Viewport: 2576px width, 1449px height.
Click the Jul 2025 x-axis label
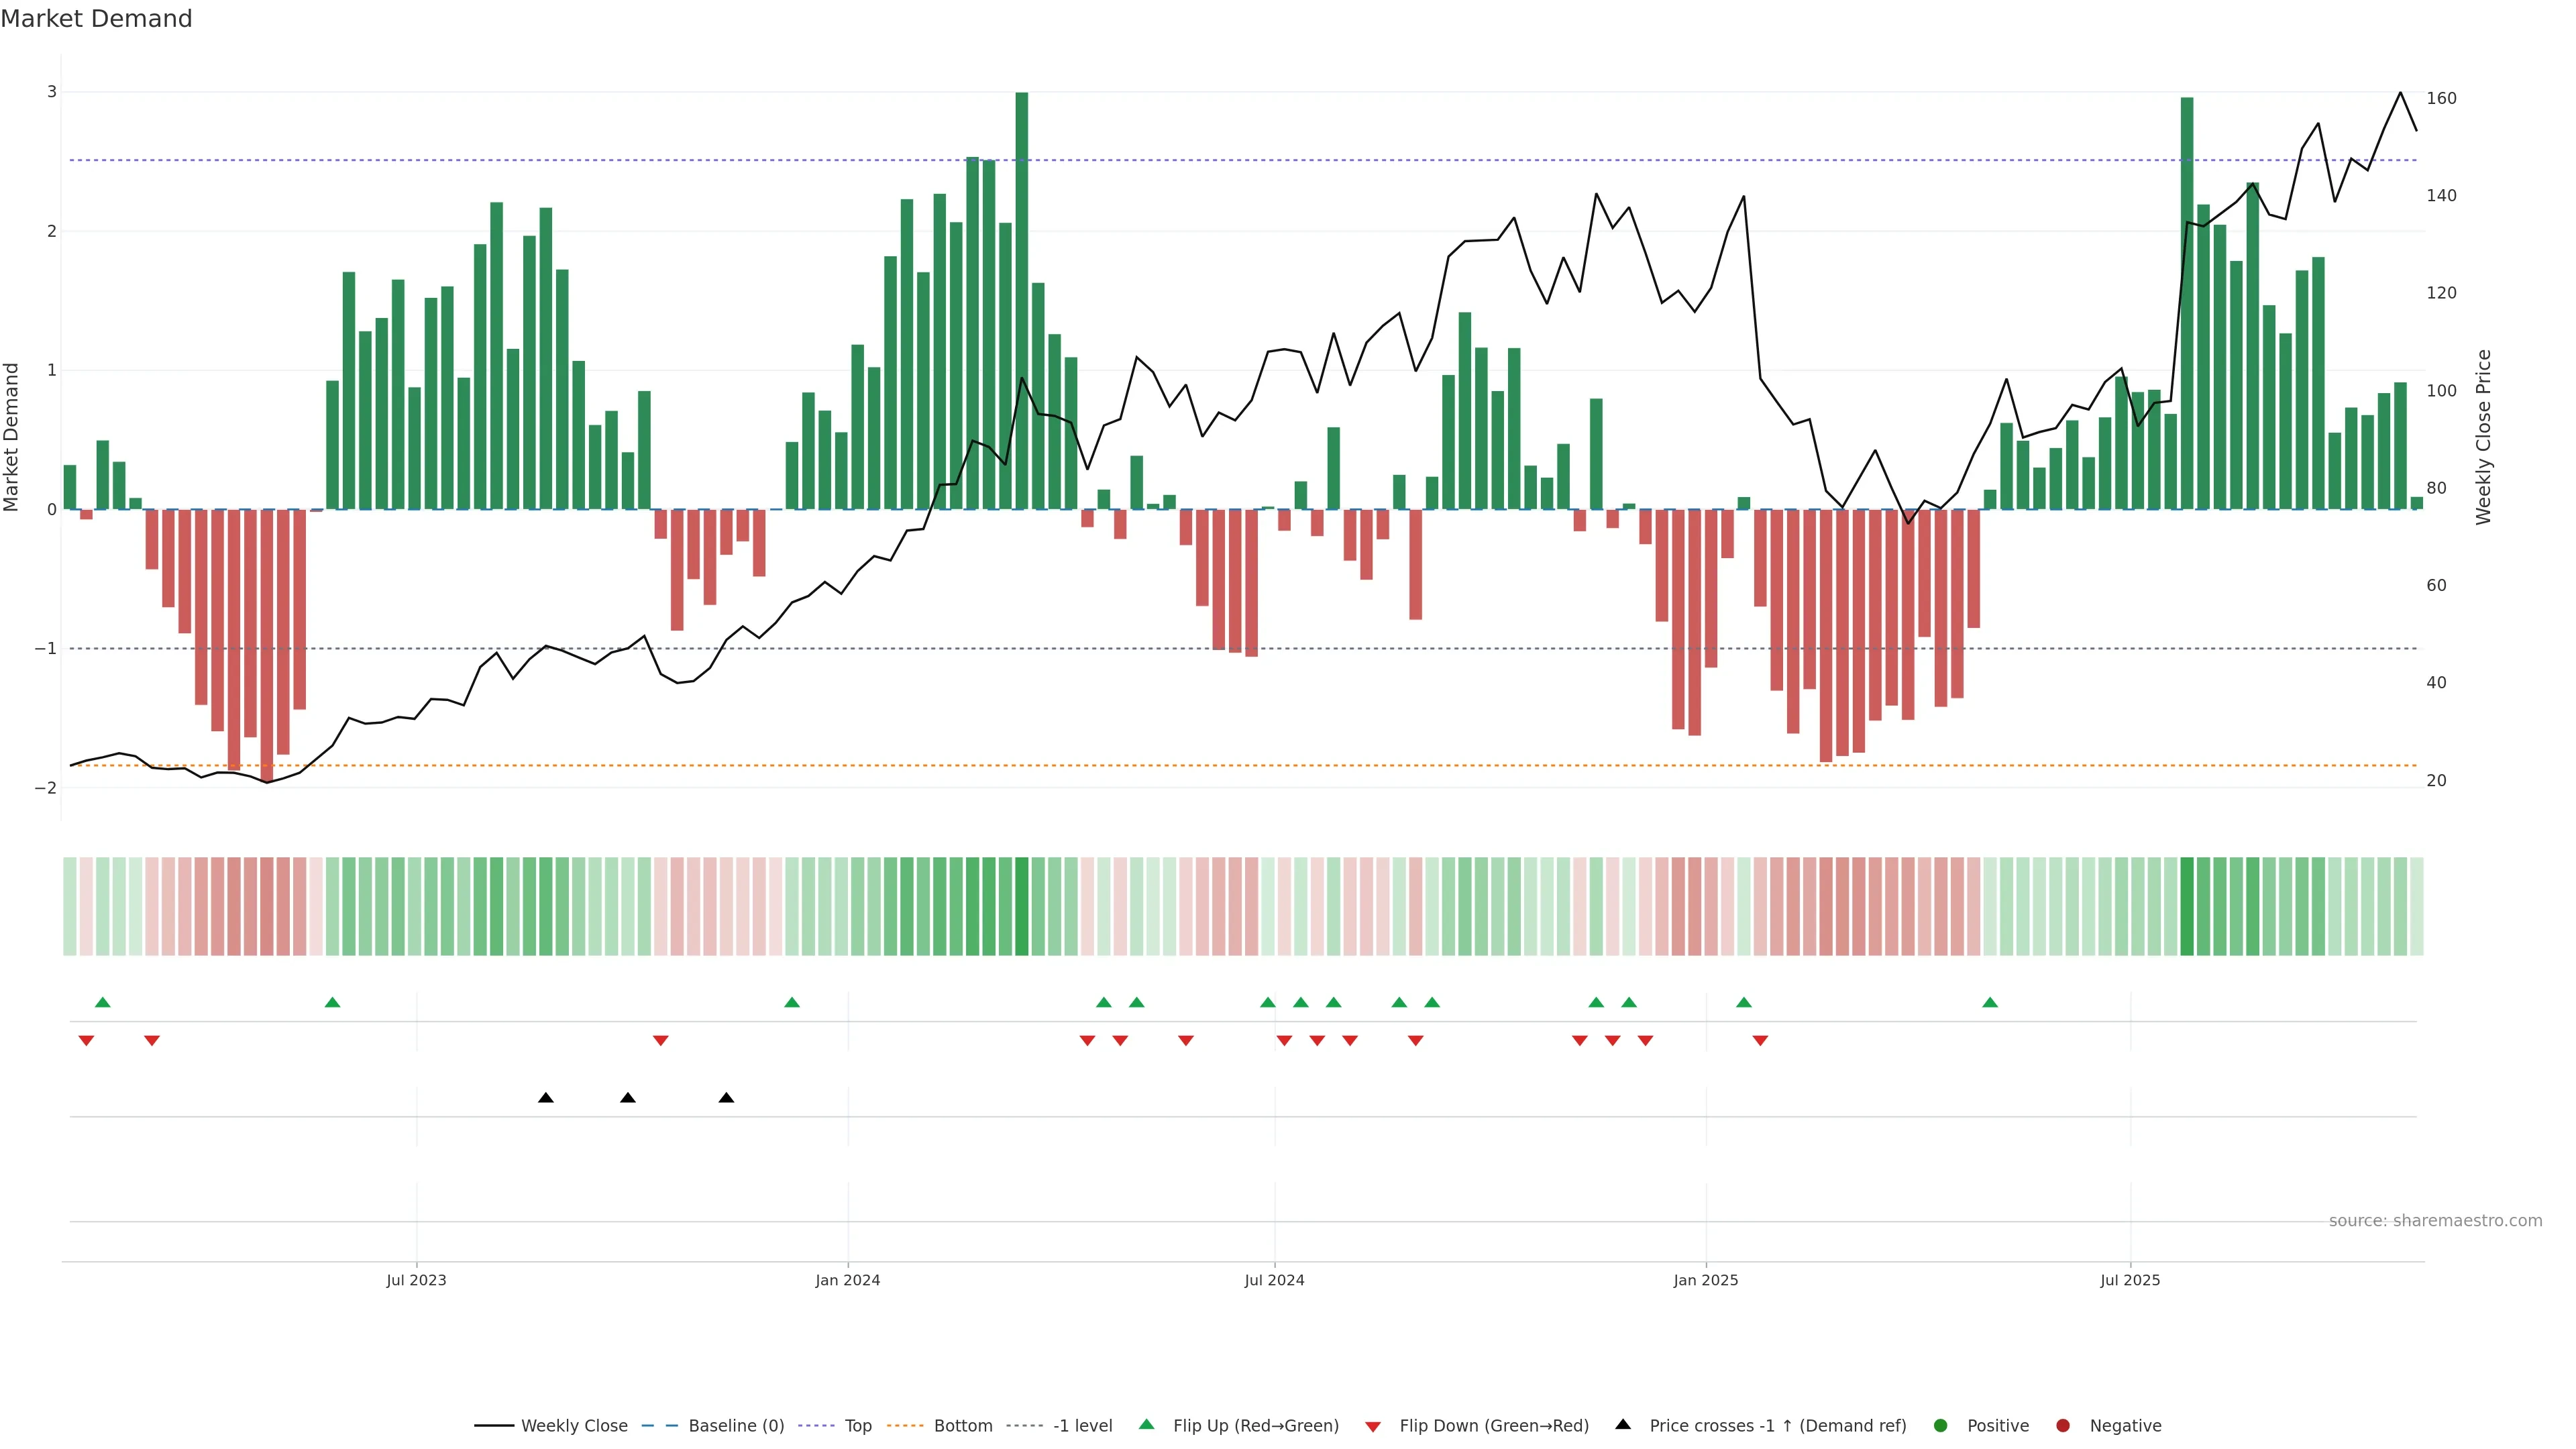tap(2130, 1280)
